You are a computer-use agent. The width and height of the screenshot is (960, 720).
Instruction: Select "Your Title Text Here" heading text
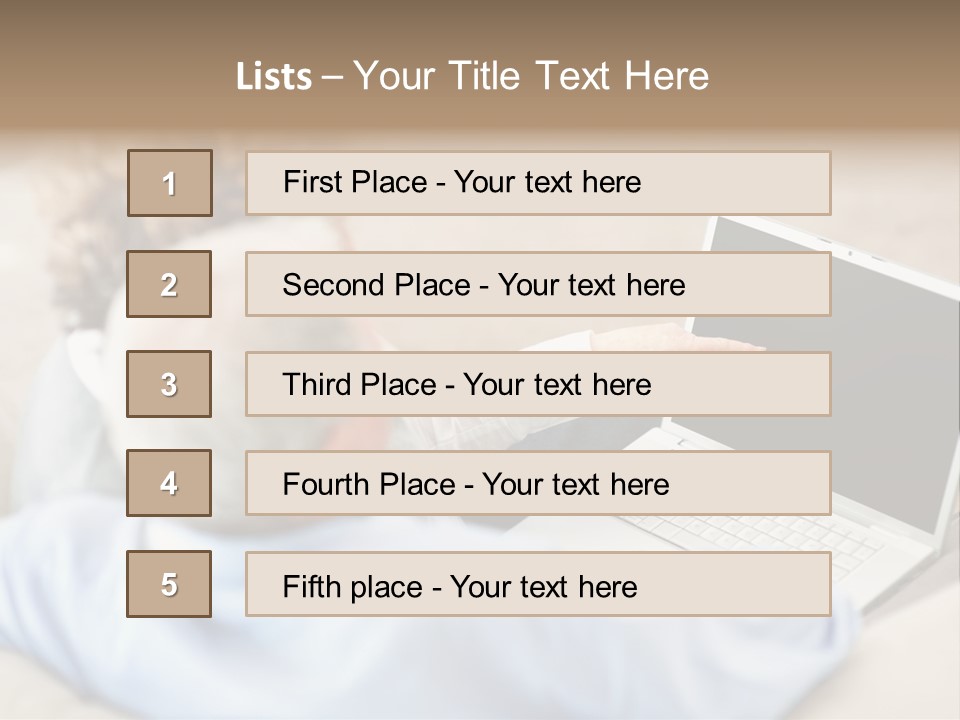coord(531,76)
